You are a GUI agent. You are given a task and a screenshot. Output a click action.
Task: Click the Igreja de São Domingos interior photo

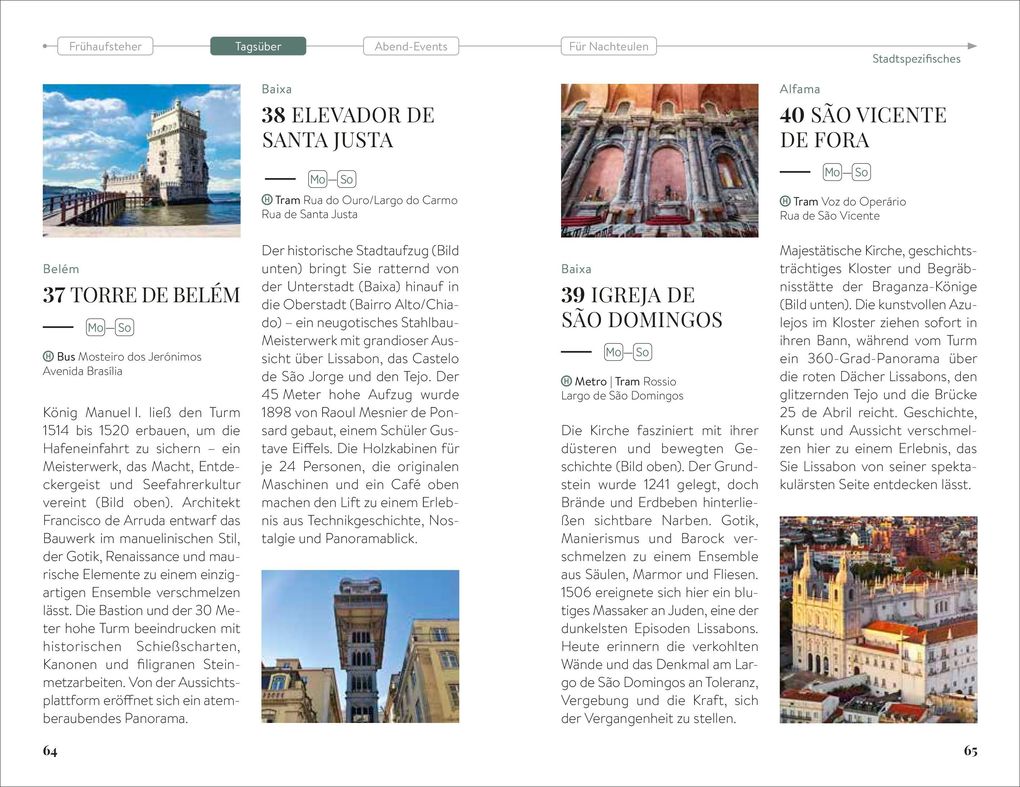tap(660, 160)
